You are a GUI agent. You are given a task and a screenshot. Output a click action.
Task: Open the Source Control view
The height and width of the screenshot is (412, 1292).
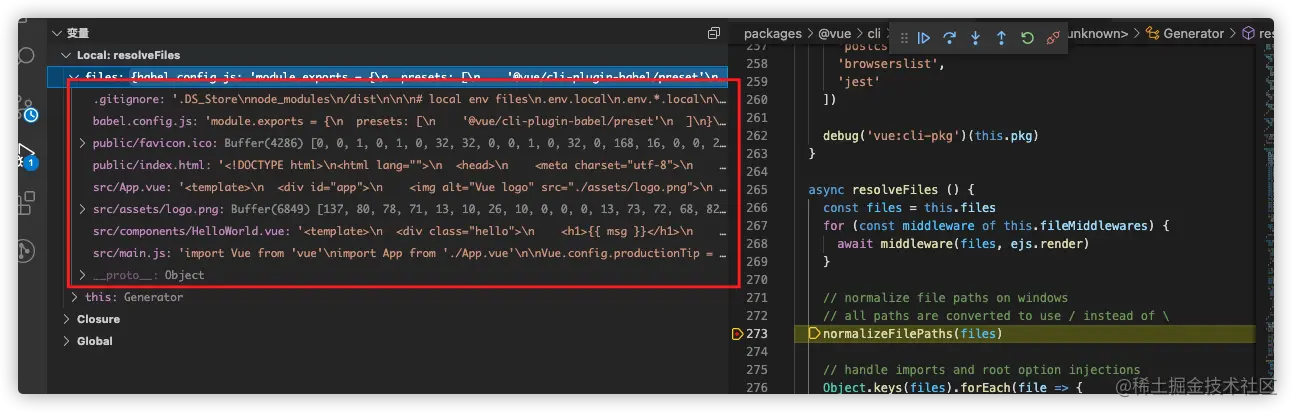click(x=27, y=108)
